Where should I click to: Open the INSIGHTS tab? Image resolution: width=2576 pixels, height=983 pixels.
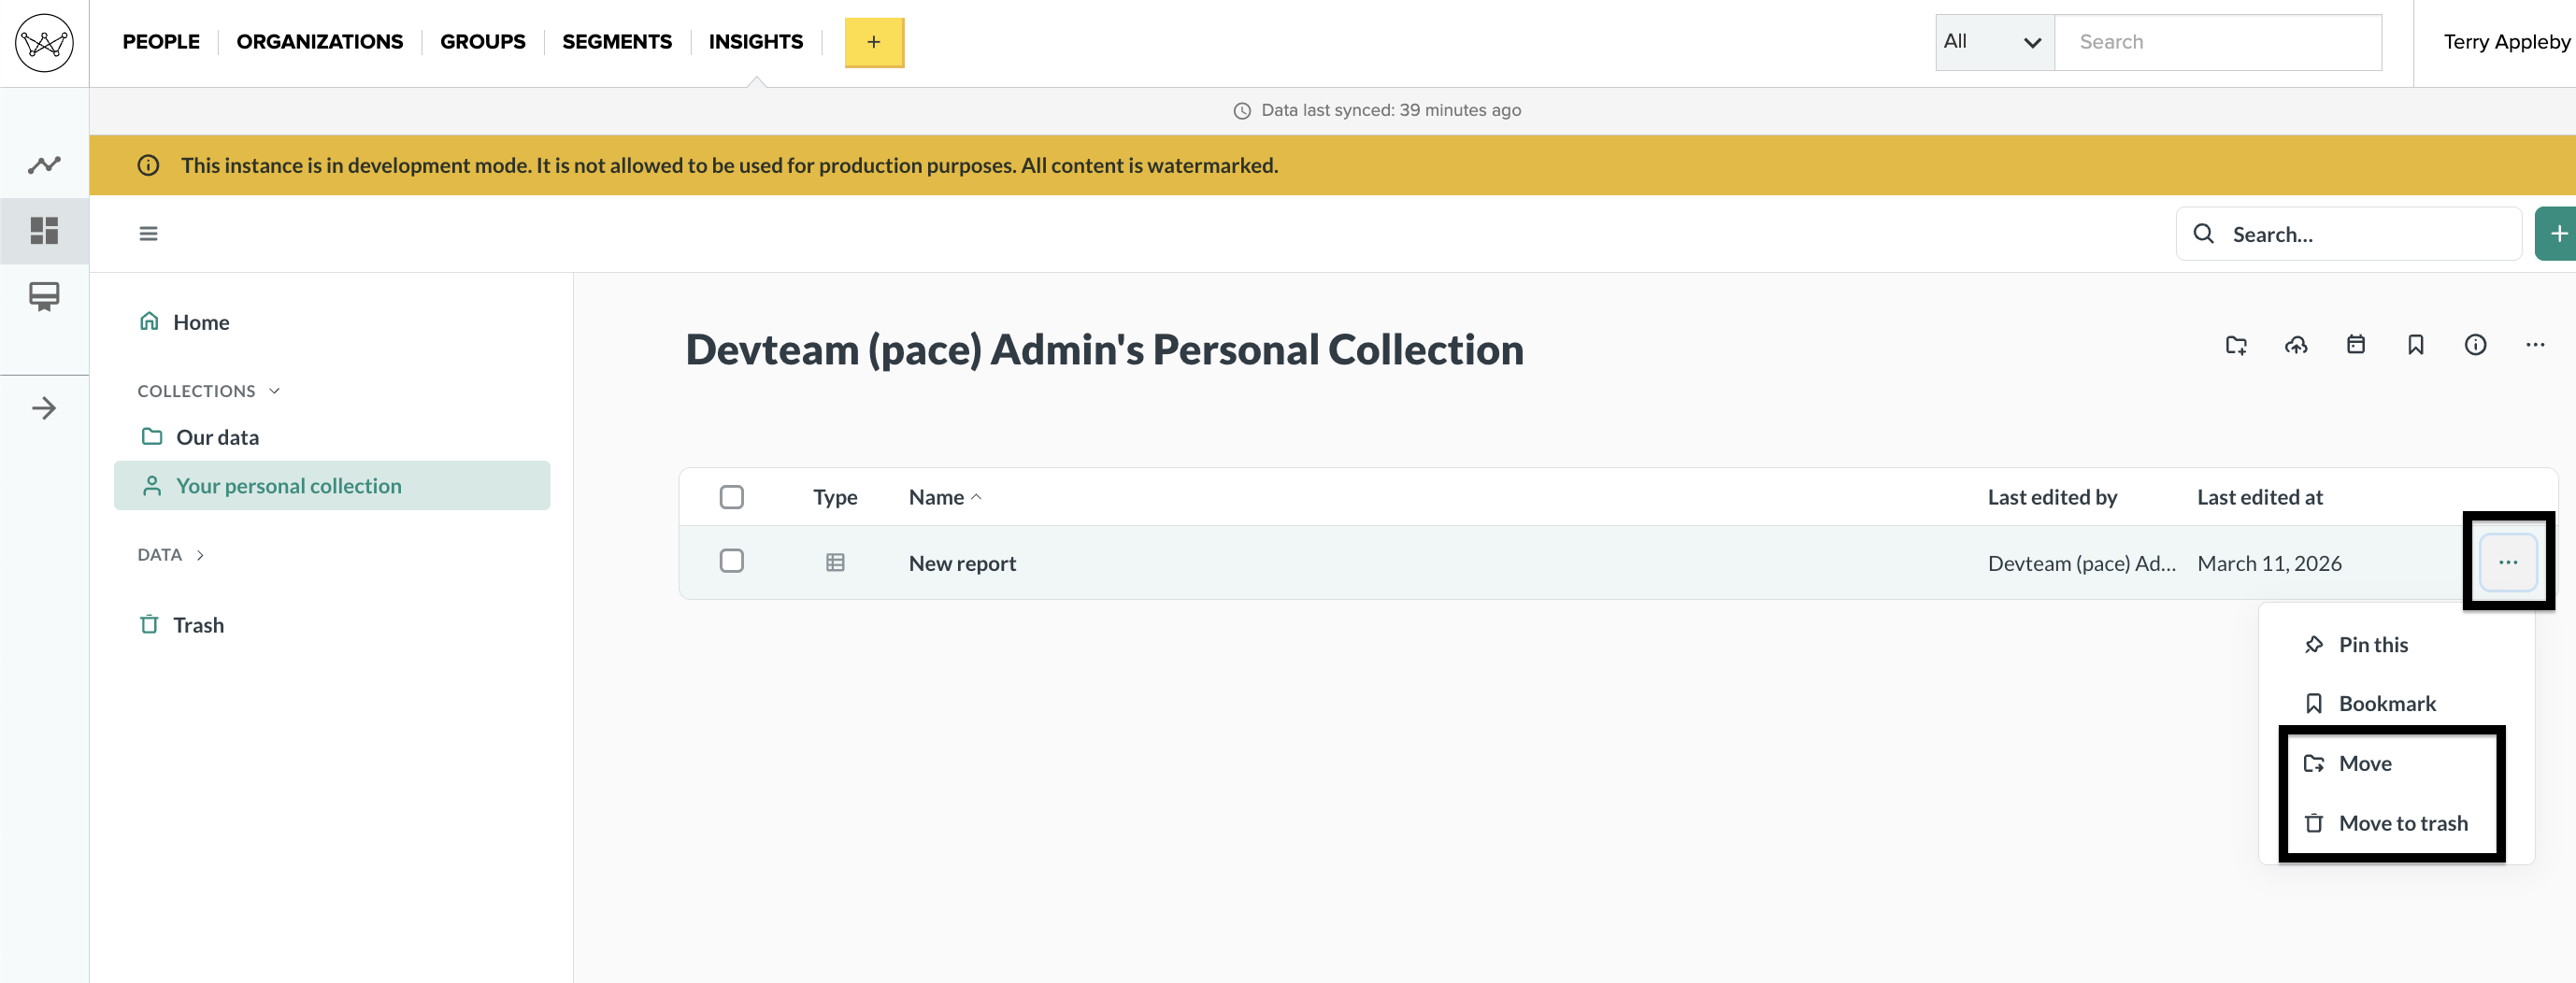pyautogui.click(x=756, y=42)
